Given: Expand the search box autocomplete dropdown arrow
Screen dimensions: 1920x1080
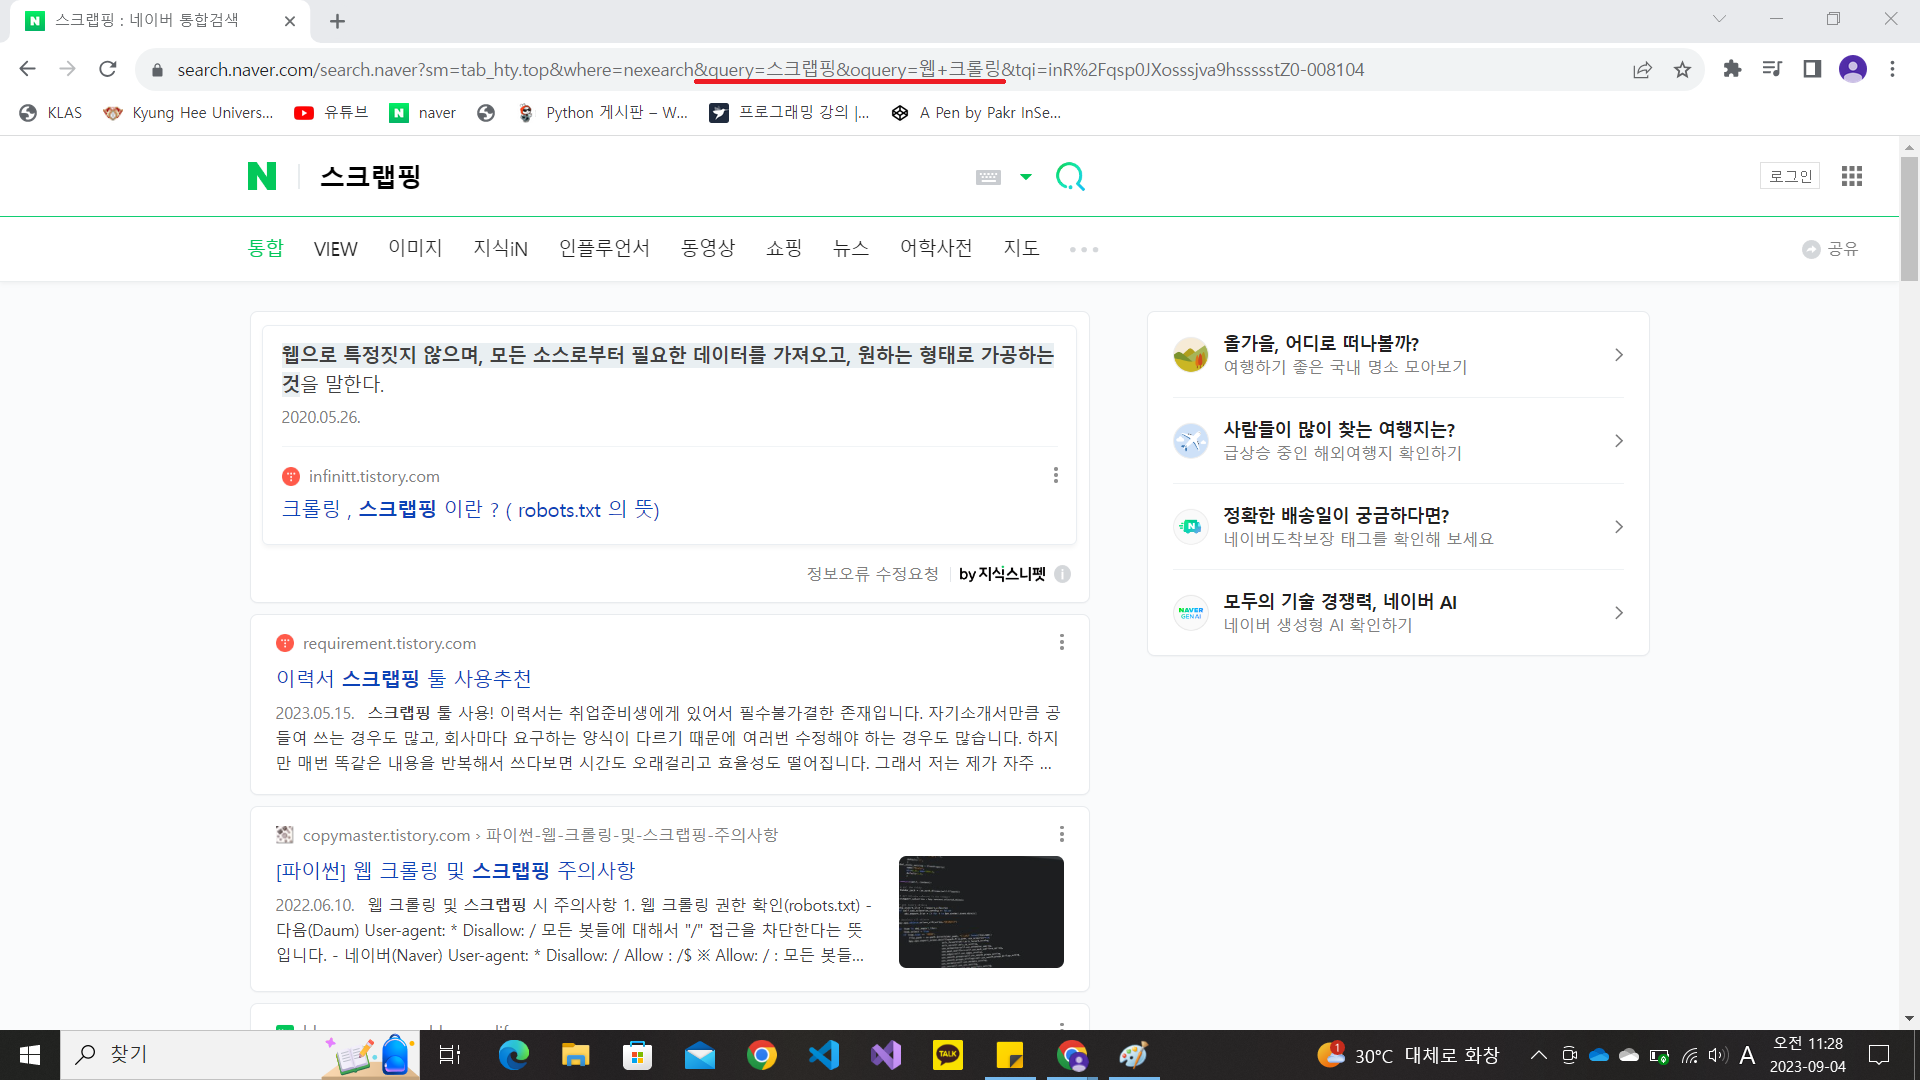Looking at the screenshot, I should click(1025, 177).
